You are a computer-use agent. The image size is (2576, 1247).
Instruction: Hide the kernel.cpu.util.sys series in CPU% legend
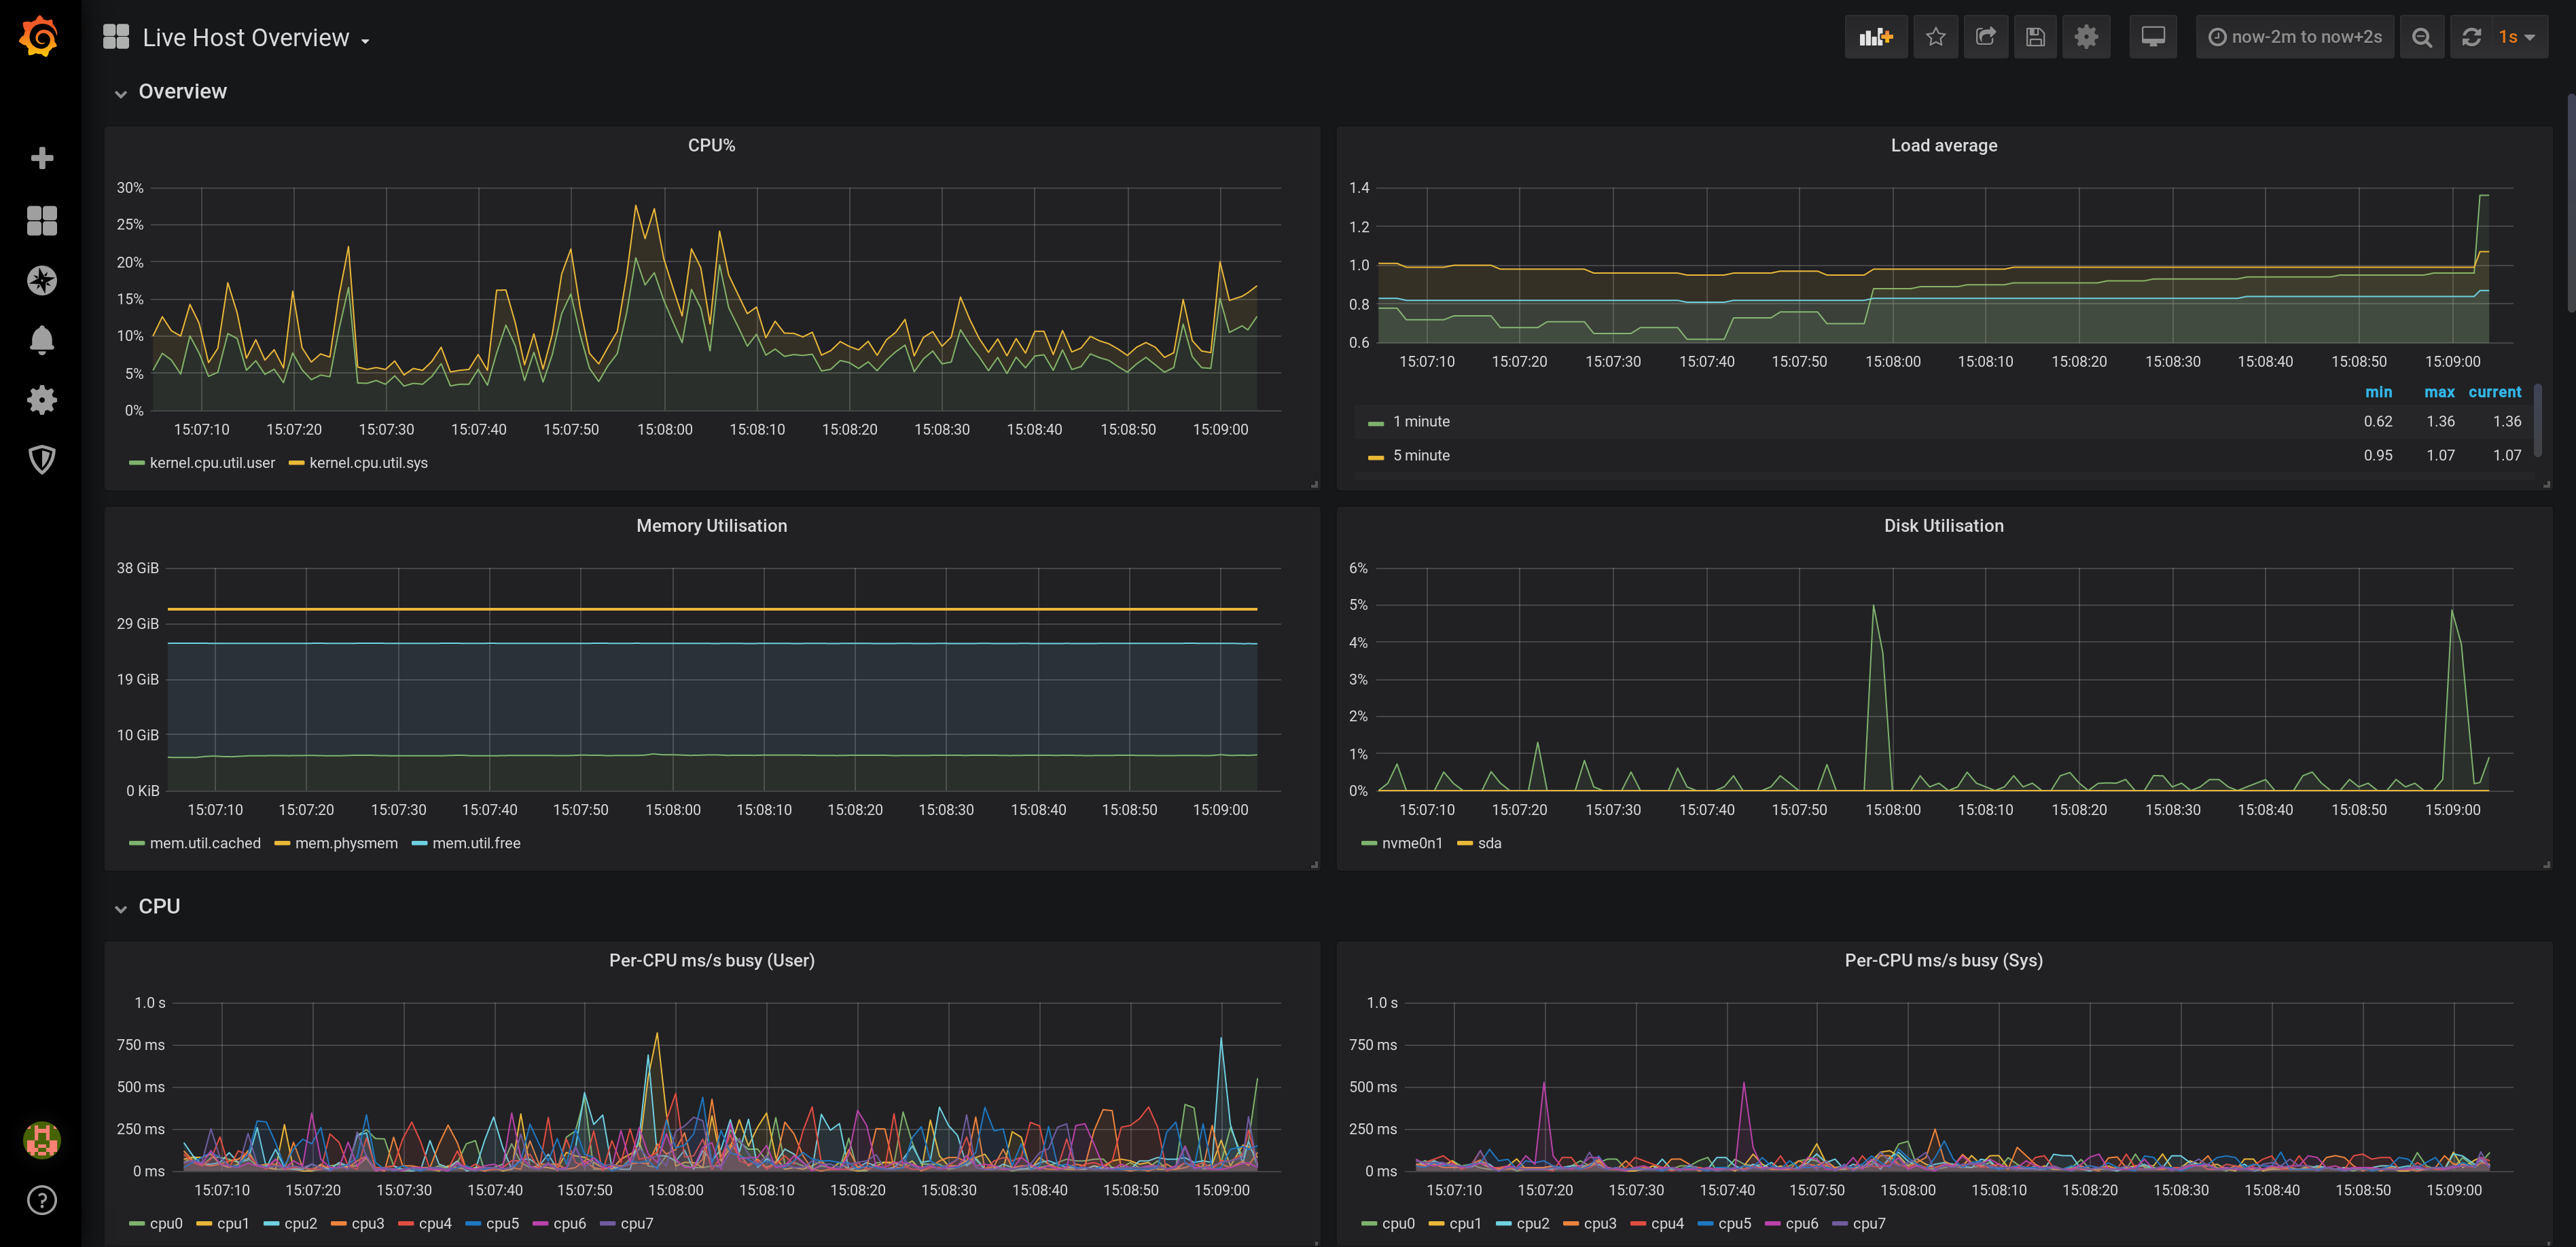tap(367, 463)
